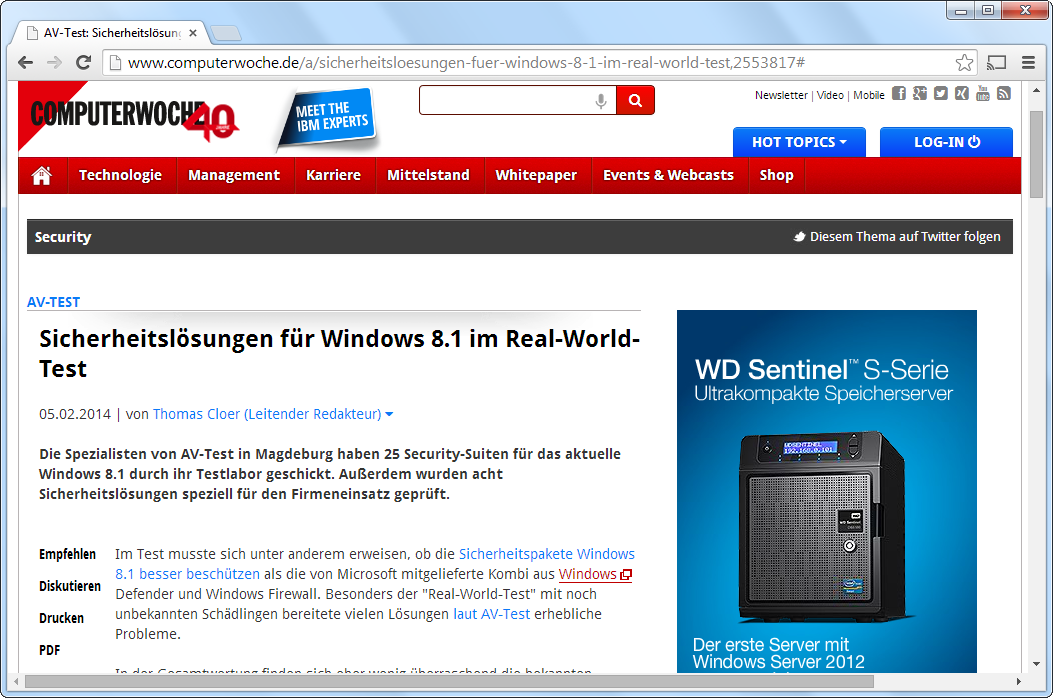Expand the HOT TOPICS dropdown
The width and height of the screenshot is (1053, 698).
point(798,142)
